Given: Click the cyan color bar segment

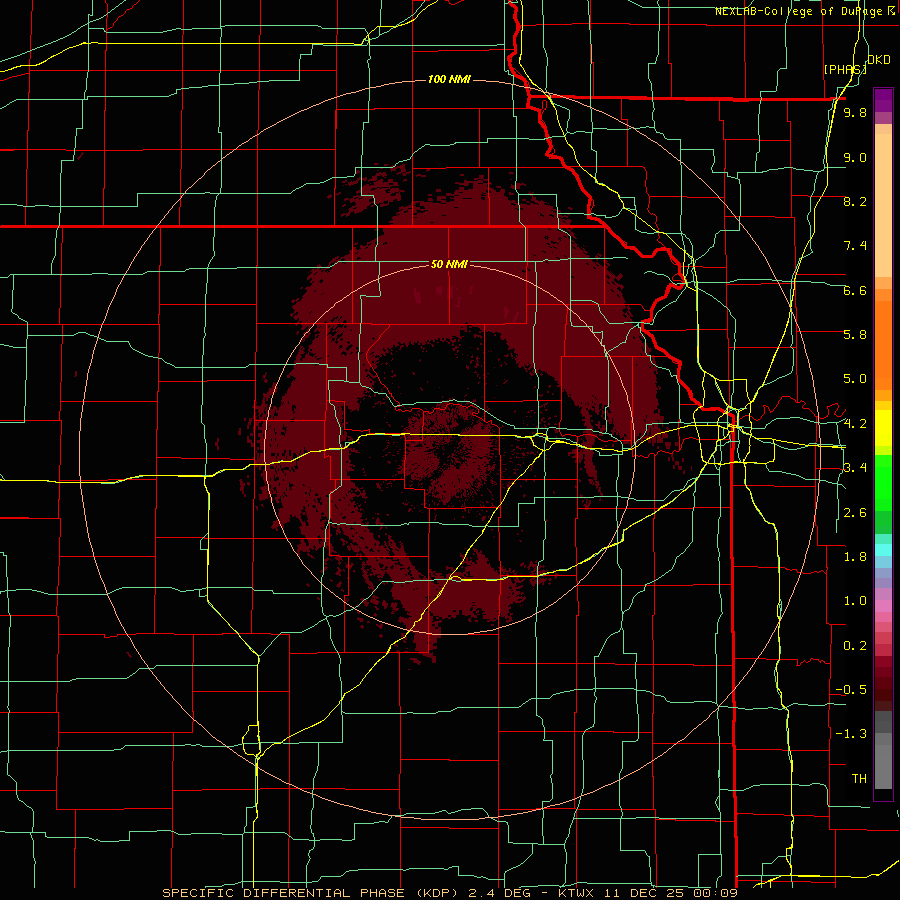Looking at the screenshot, I should pos(883,550).
